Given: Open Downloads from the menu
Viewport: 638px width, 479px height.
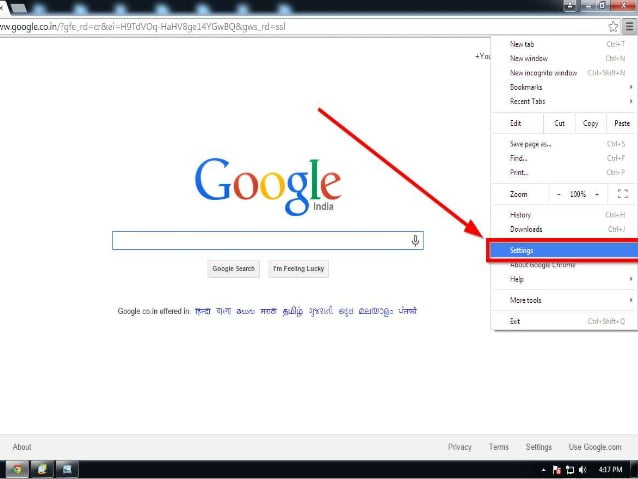Looking at the screenshot, I should (564, 229).
